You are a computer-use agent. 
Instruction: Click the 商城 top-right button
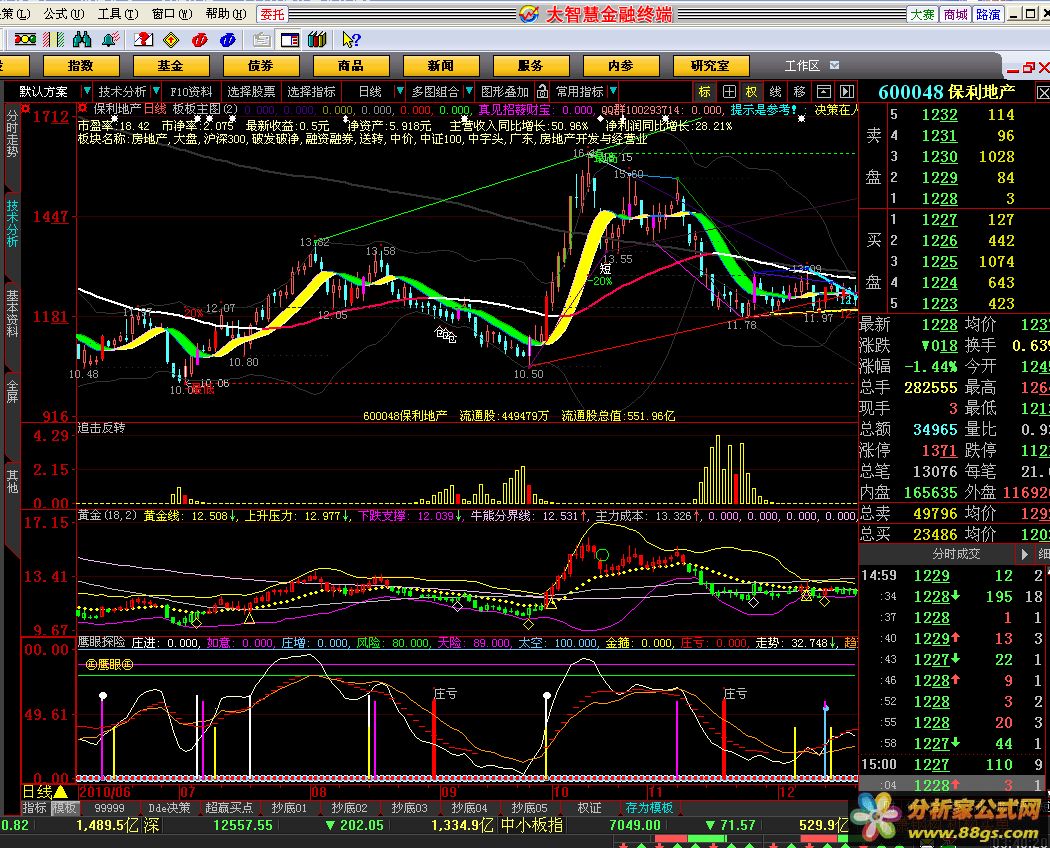[x=956, y=14]
